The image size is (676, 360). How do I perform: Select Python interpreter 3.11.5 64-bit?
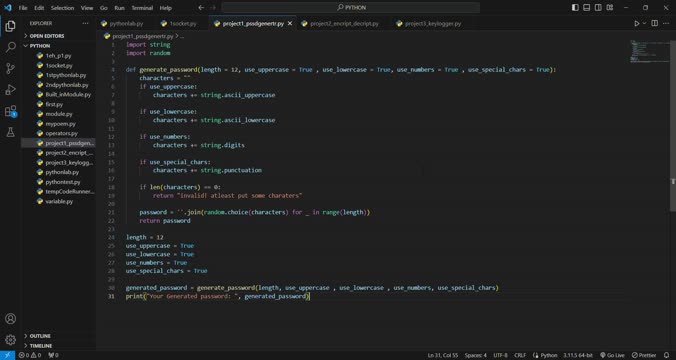(x=578, y=355)
